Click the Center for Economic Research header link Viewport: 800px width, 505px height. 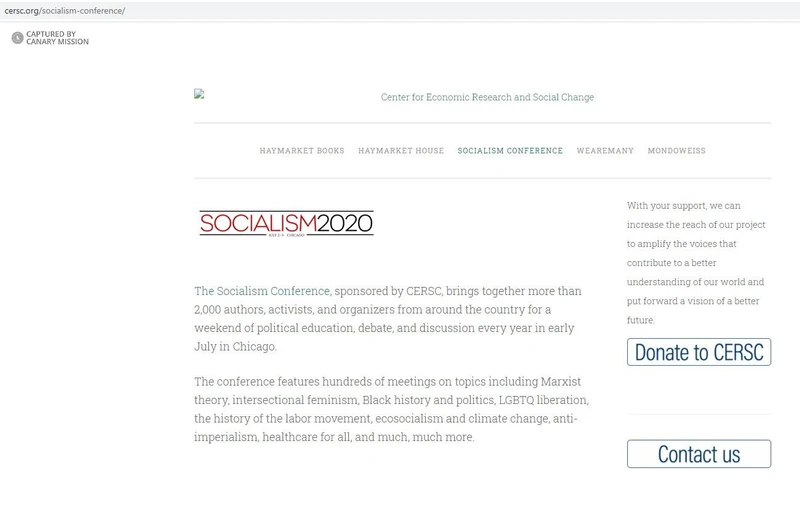[487, 97]
